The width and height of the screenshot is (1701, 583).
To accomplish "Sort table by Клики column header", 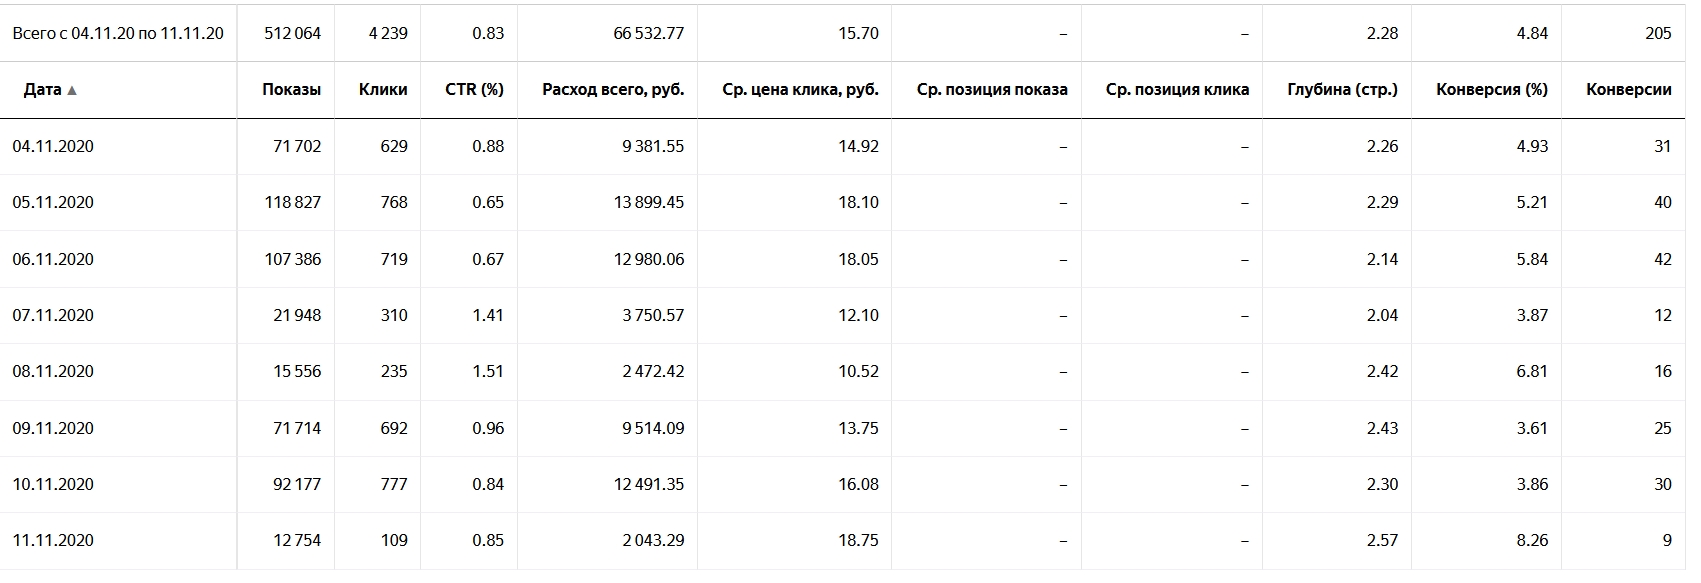I will 383,89.
